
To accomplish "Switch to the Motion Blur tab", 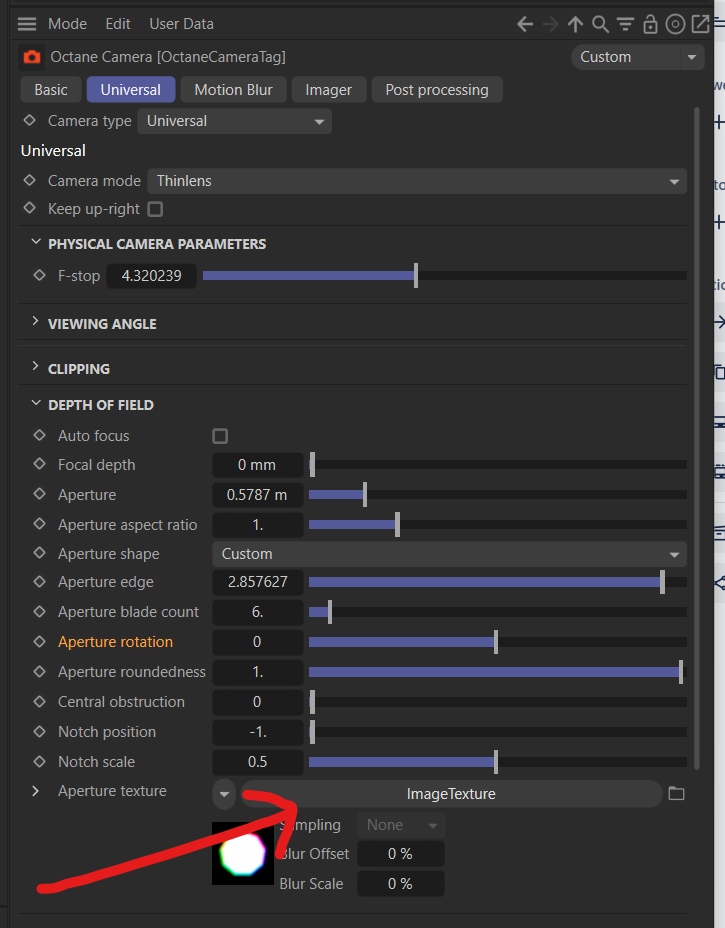I will coord(233,90).
